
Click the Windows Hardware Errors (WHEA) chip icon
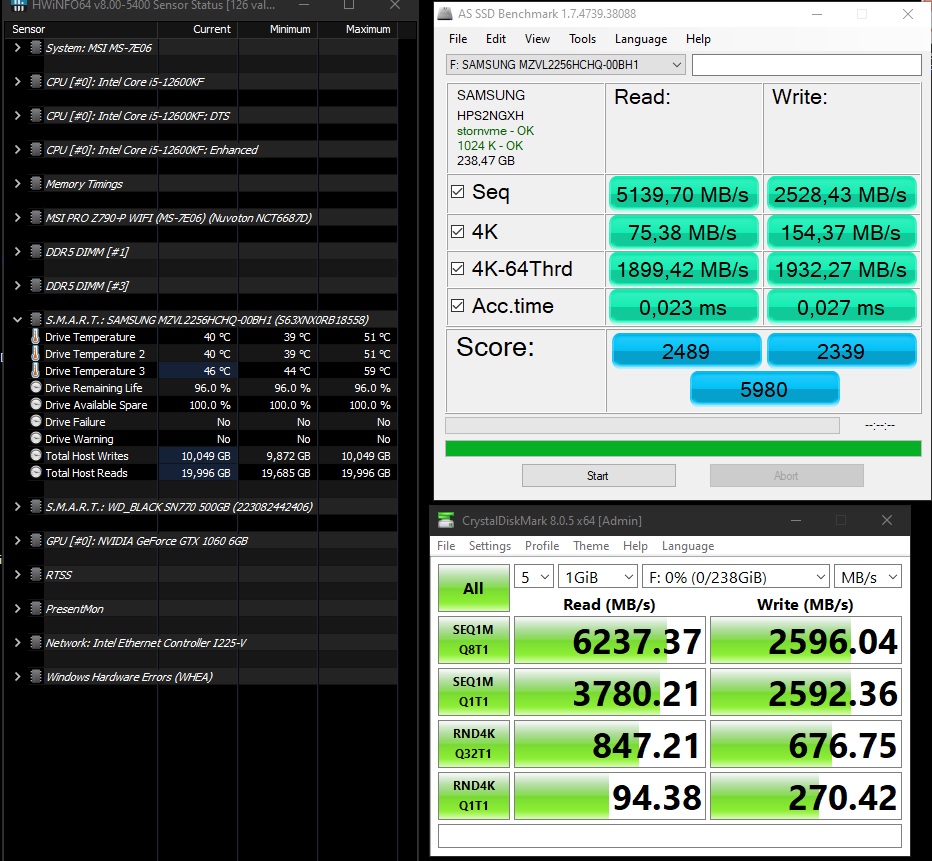[x=36, y=676]
